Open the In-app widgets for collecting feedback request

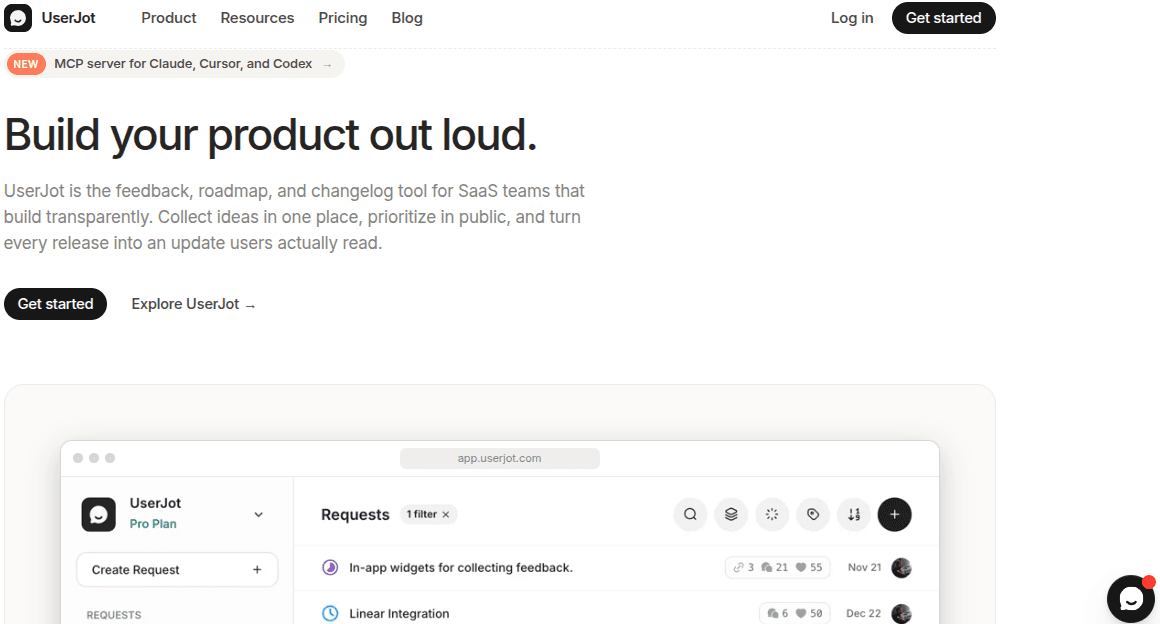pyautogui.click(x=460, y=568)
